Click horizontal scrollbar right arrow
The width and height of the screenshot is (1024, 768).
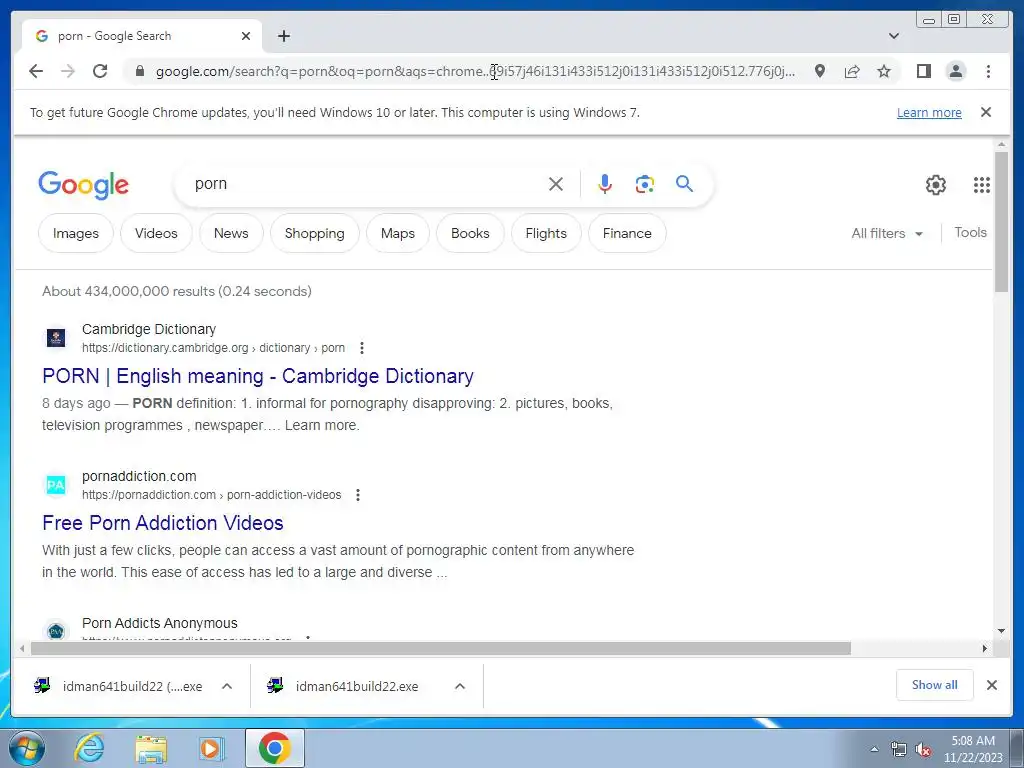pyautogui.click(x=985, y=648)
